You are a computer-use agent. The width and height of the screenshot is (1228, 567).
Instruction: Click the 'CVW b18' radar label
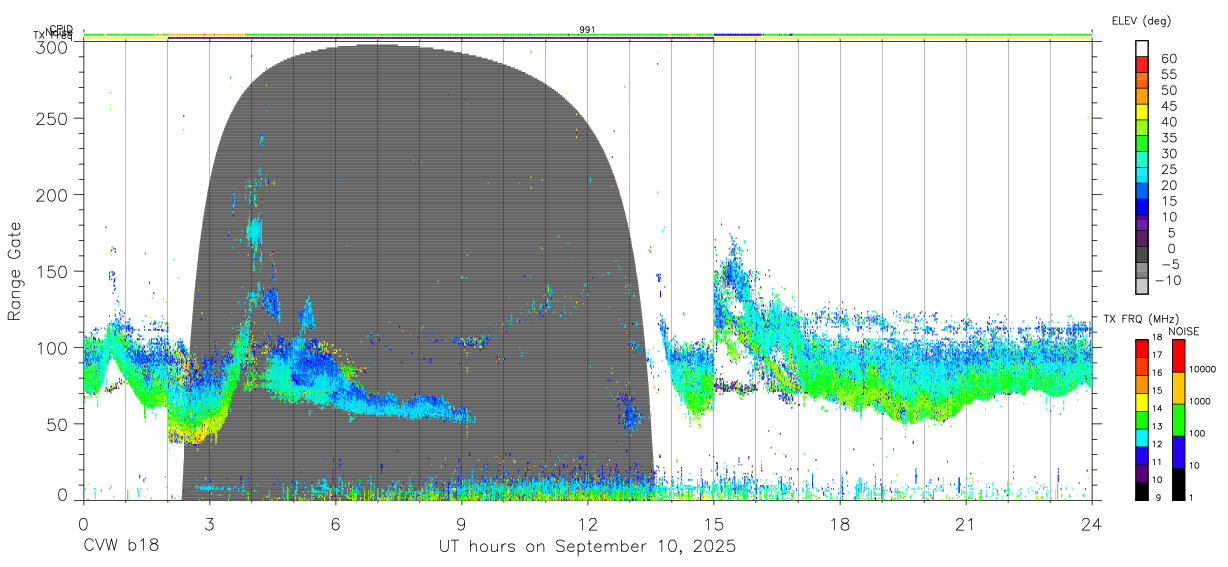tap(121, 547)
